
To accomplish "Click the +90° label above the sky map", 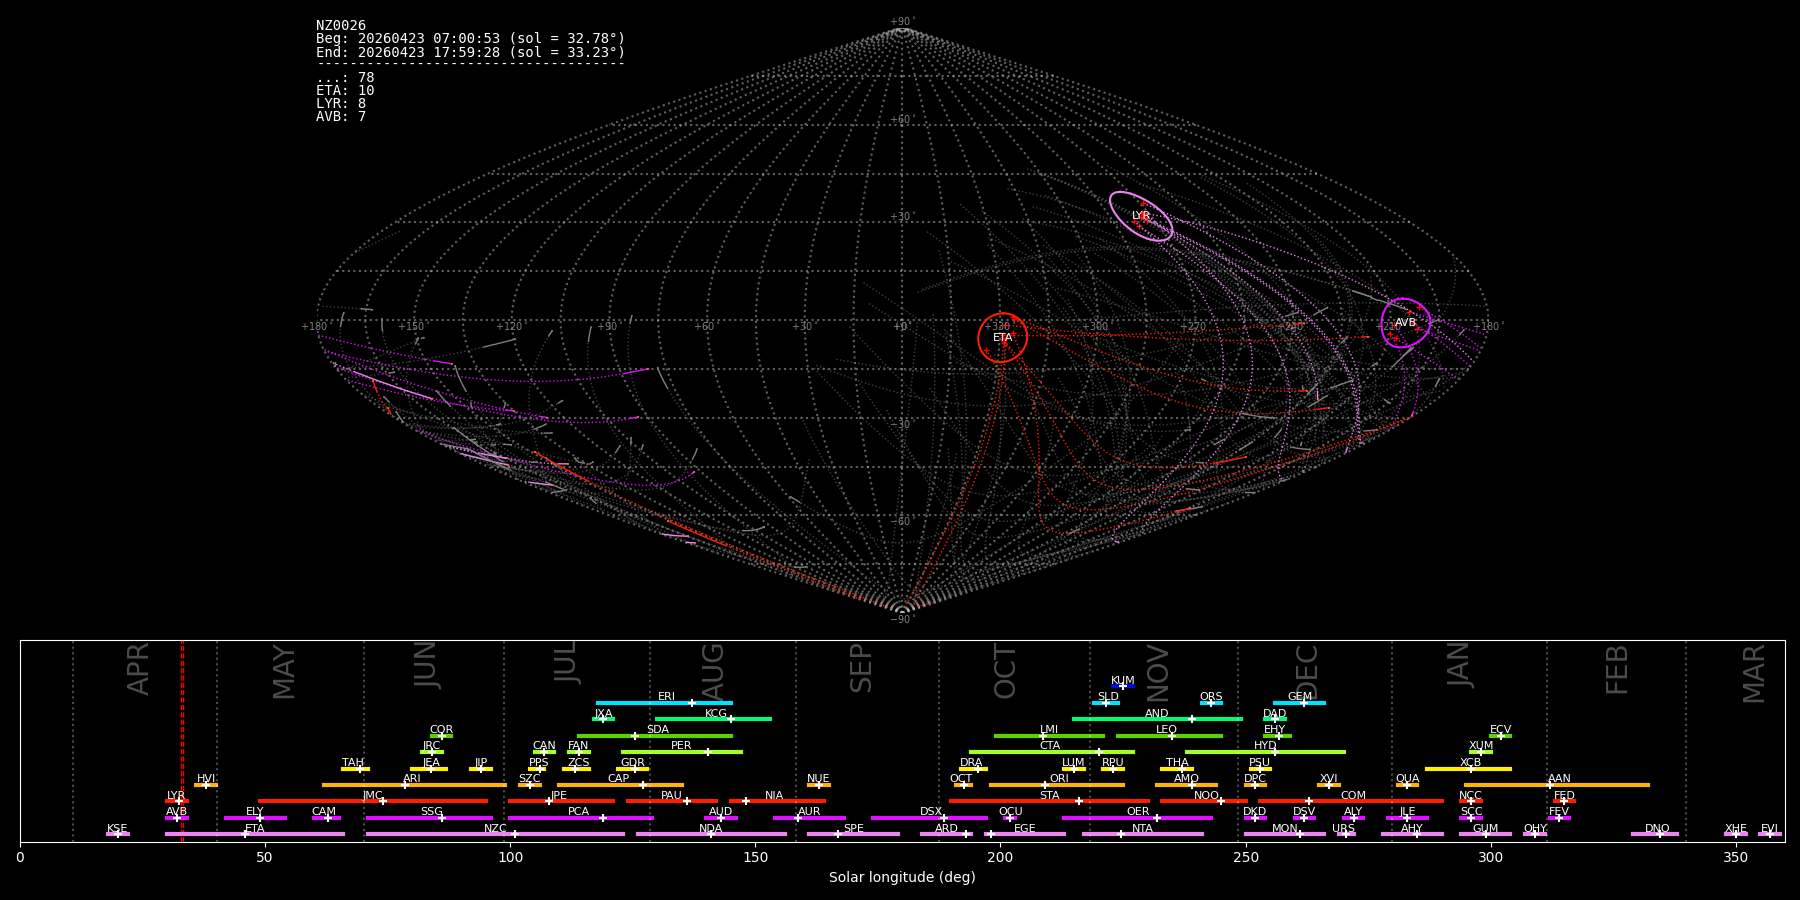I will click(x=902, y=22).
